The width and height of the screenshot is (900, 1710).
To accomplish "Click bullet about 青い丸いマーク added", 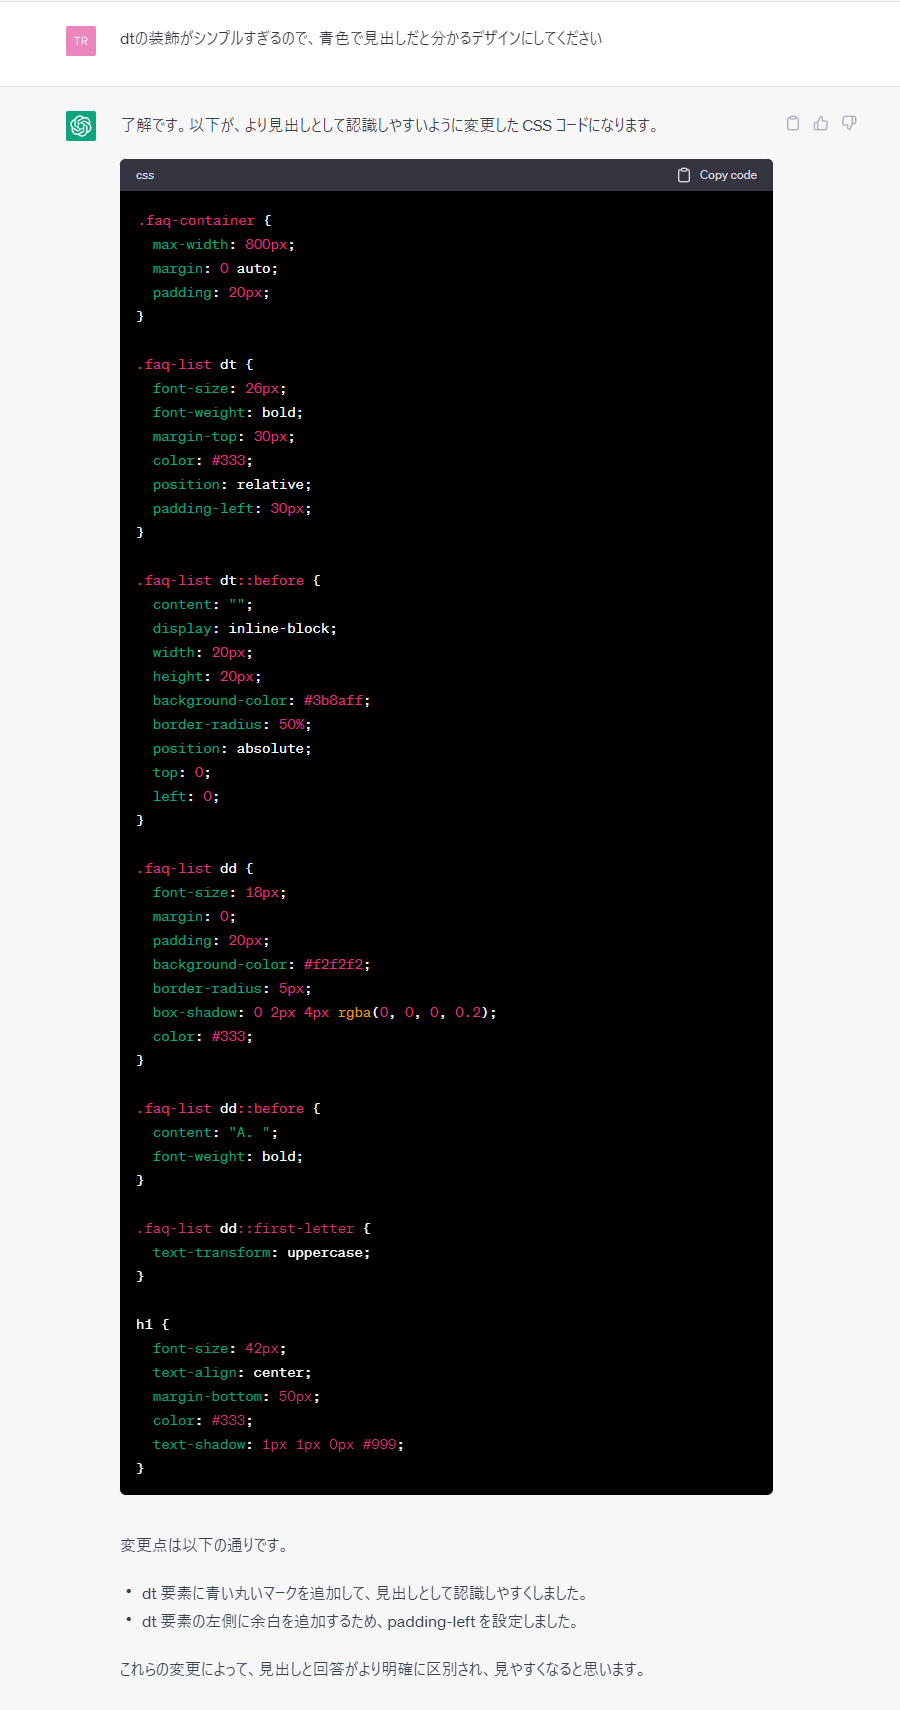I will pyautogui.click(x=364, y=1593).
